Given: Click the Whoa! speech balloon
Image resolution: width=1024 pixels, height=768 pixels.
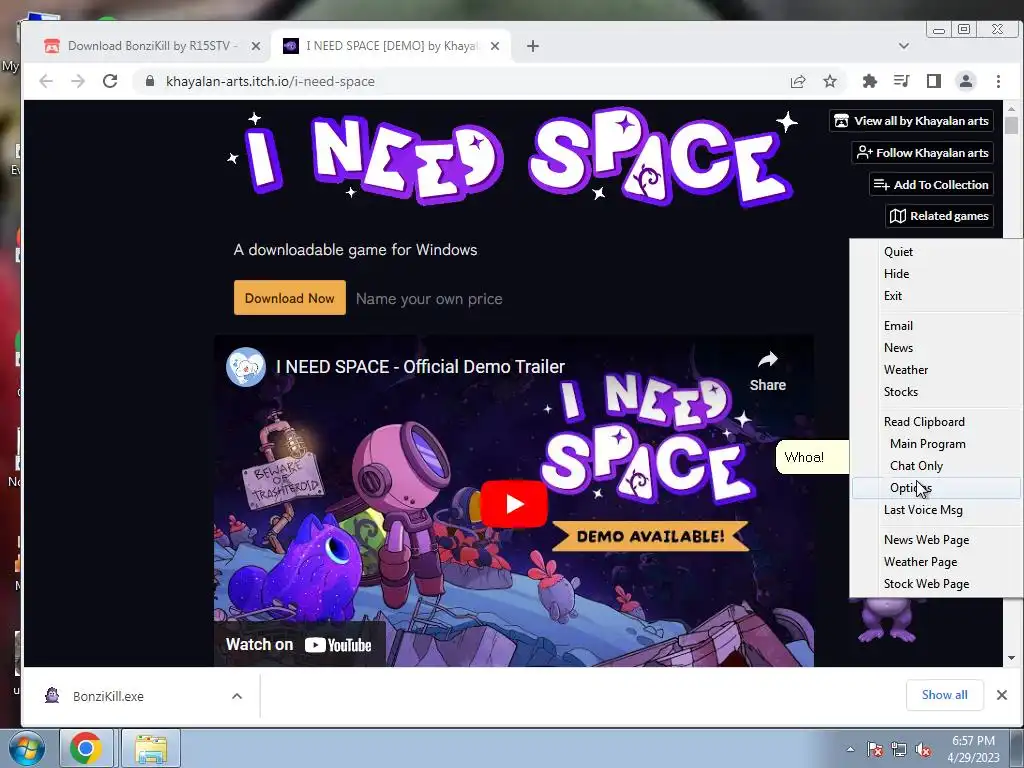Looking at the screenshot, I should coord(812,457).
